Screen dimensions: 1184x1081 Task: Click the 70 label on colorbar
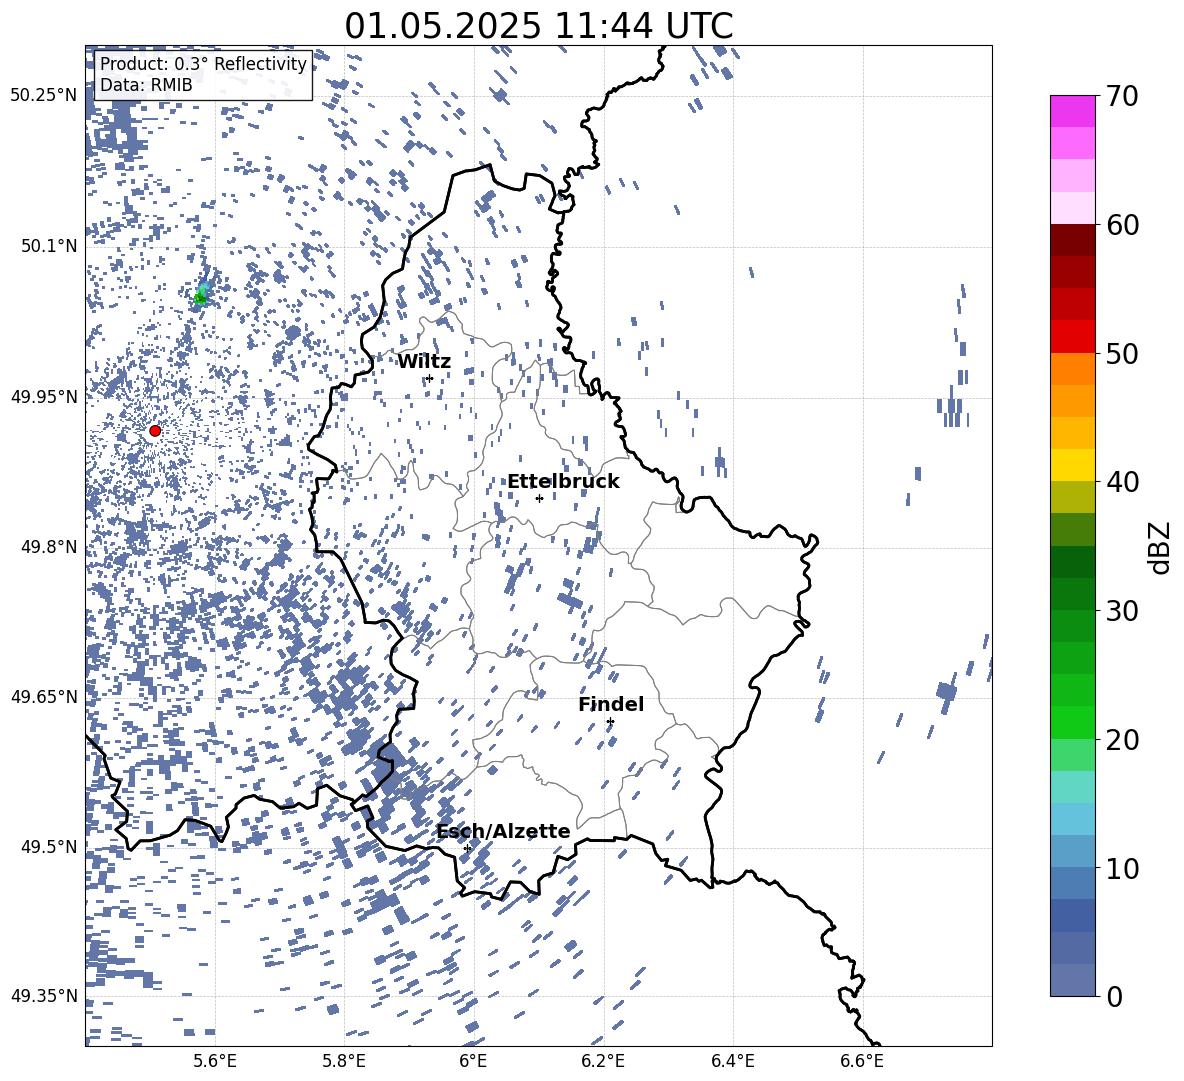coord(1121,96)
